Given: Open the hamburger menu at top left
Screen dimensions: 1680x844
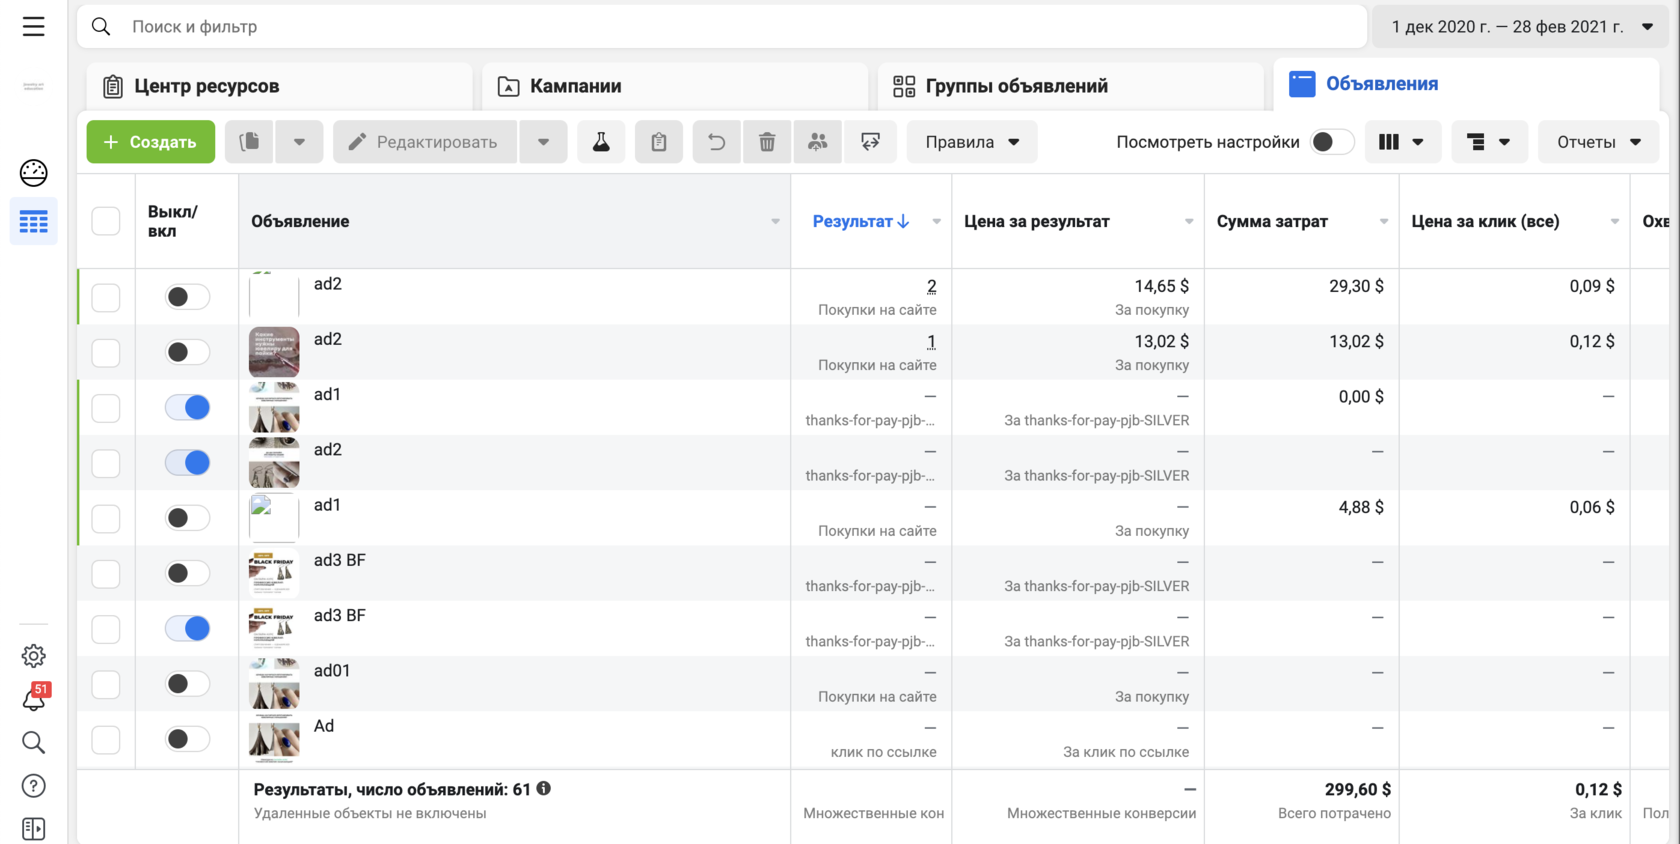Looking at the screenshot, I should 34,27.
